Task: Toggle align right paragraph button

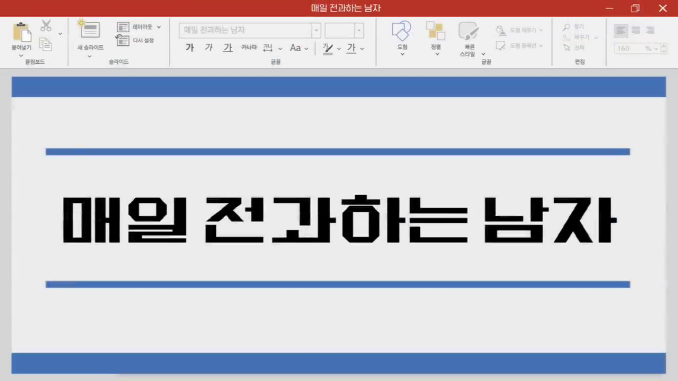Action: pyautogui.click(x=650, y=30)
